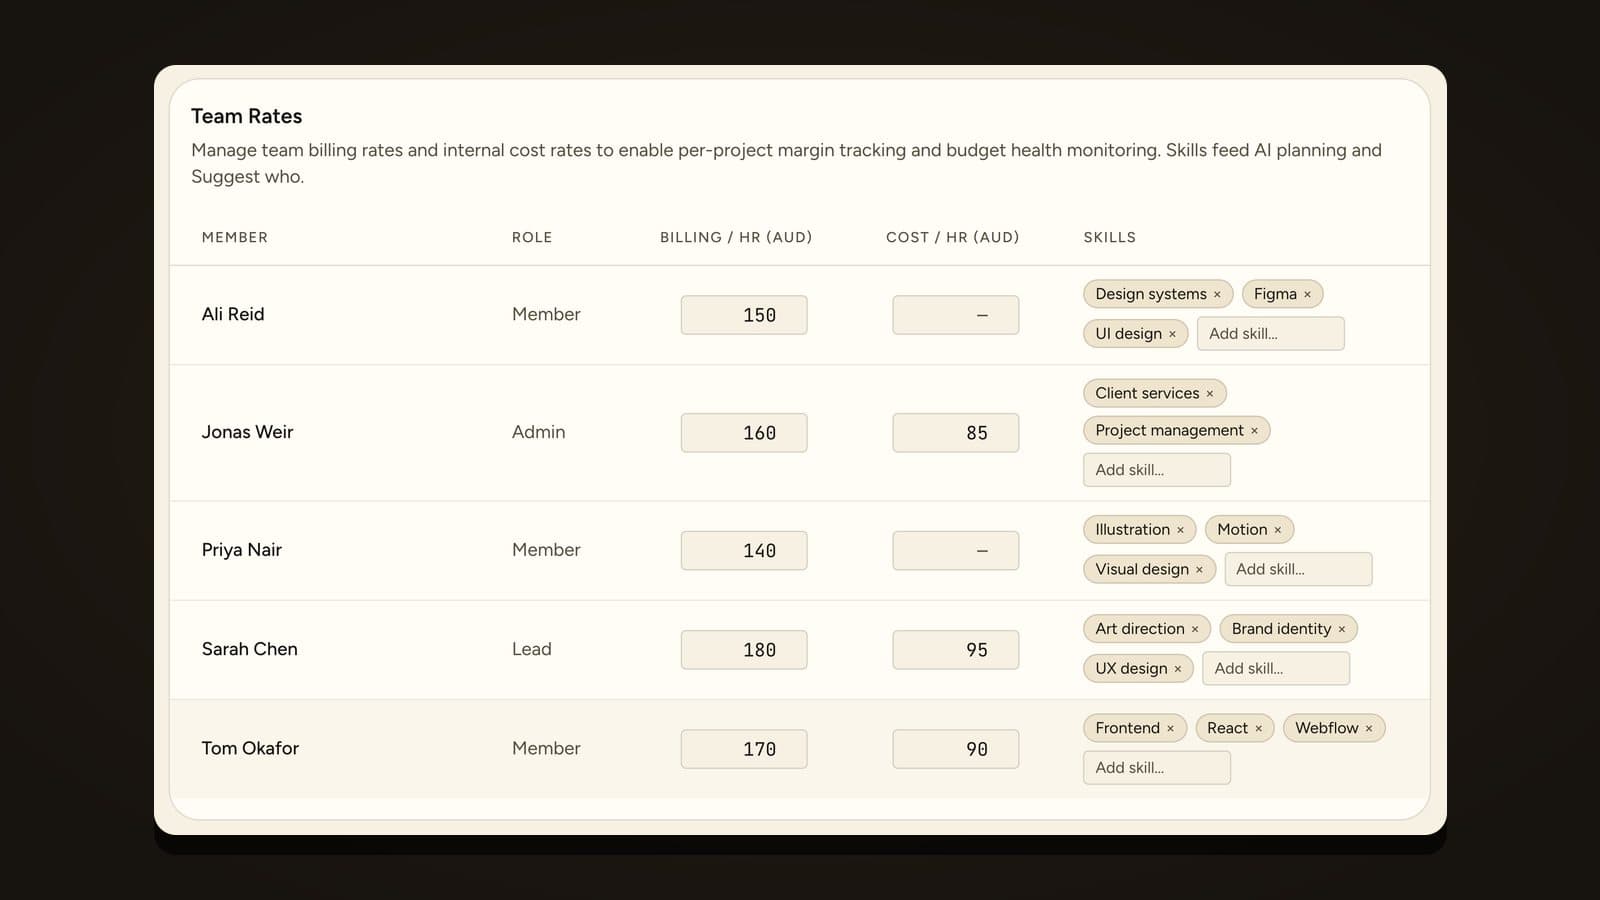Focus the Add skill field for Ali Reid
The image size is (1600, 900).
pos(1270,334)
